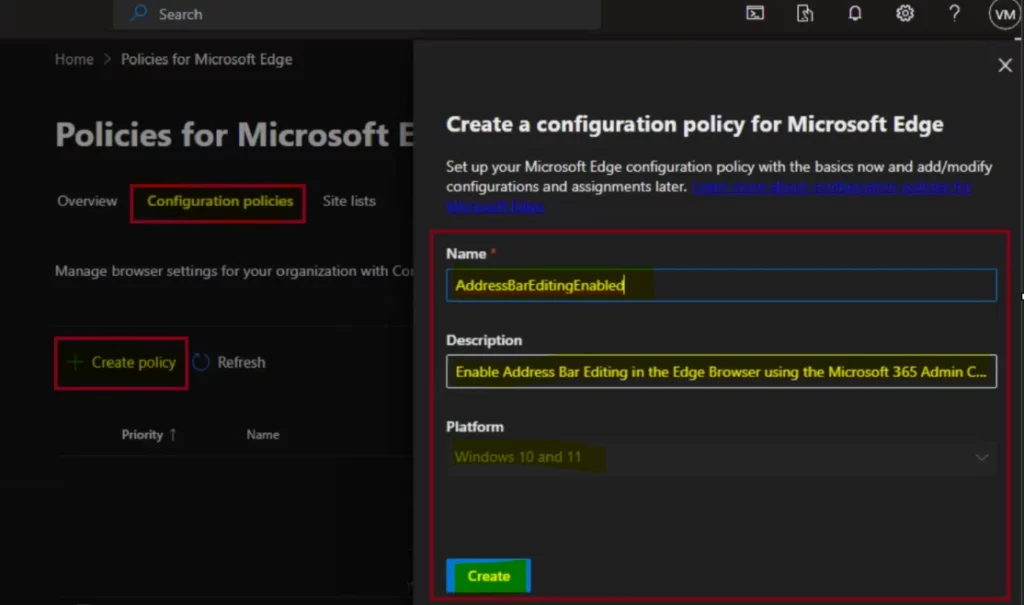The image size is (1024, 605).
Task: Open the help question mark
Action: click(x=954, y=13)
